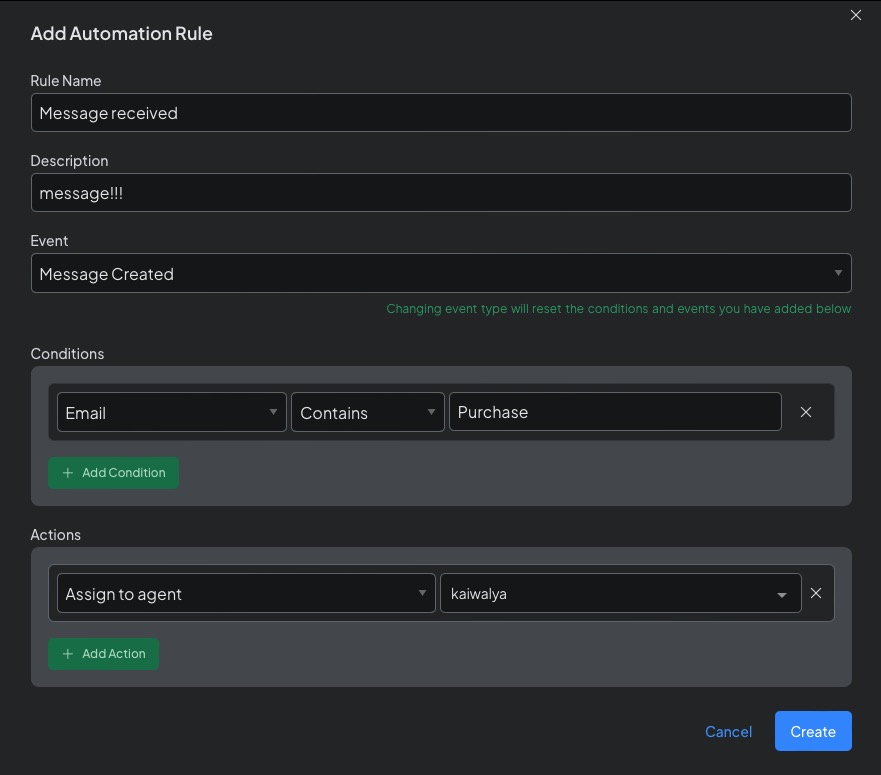
Task: Open the Email condition field dropdown
Action: (x=171, y=411)
